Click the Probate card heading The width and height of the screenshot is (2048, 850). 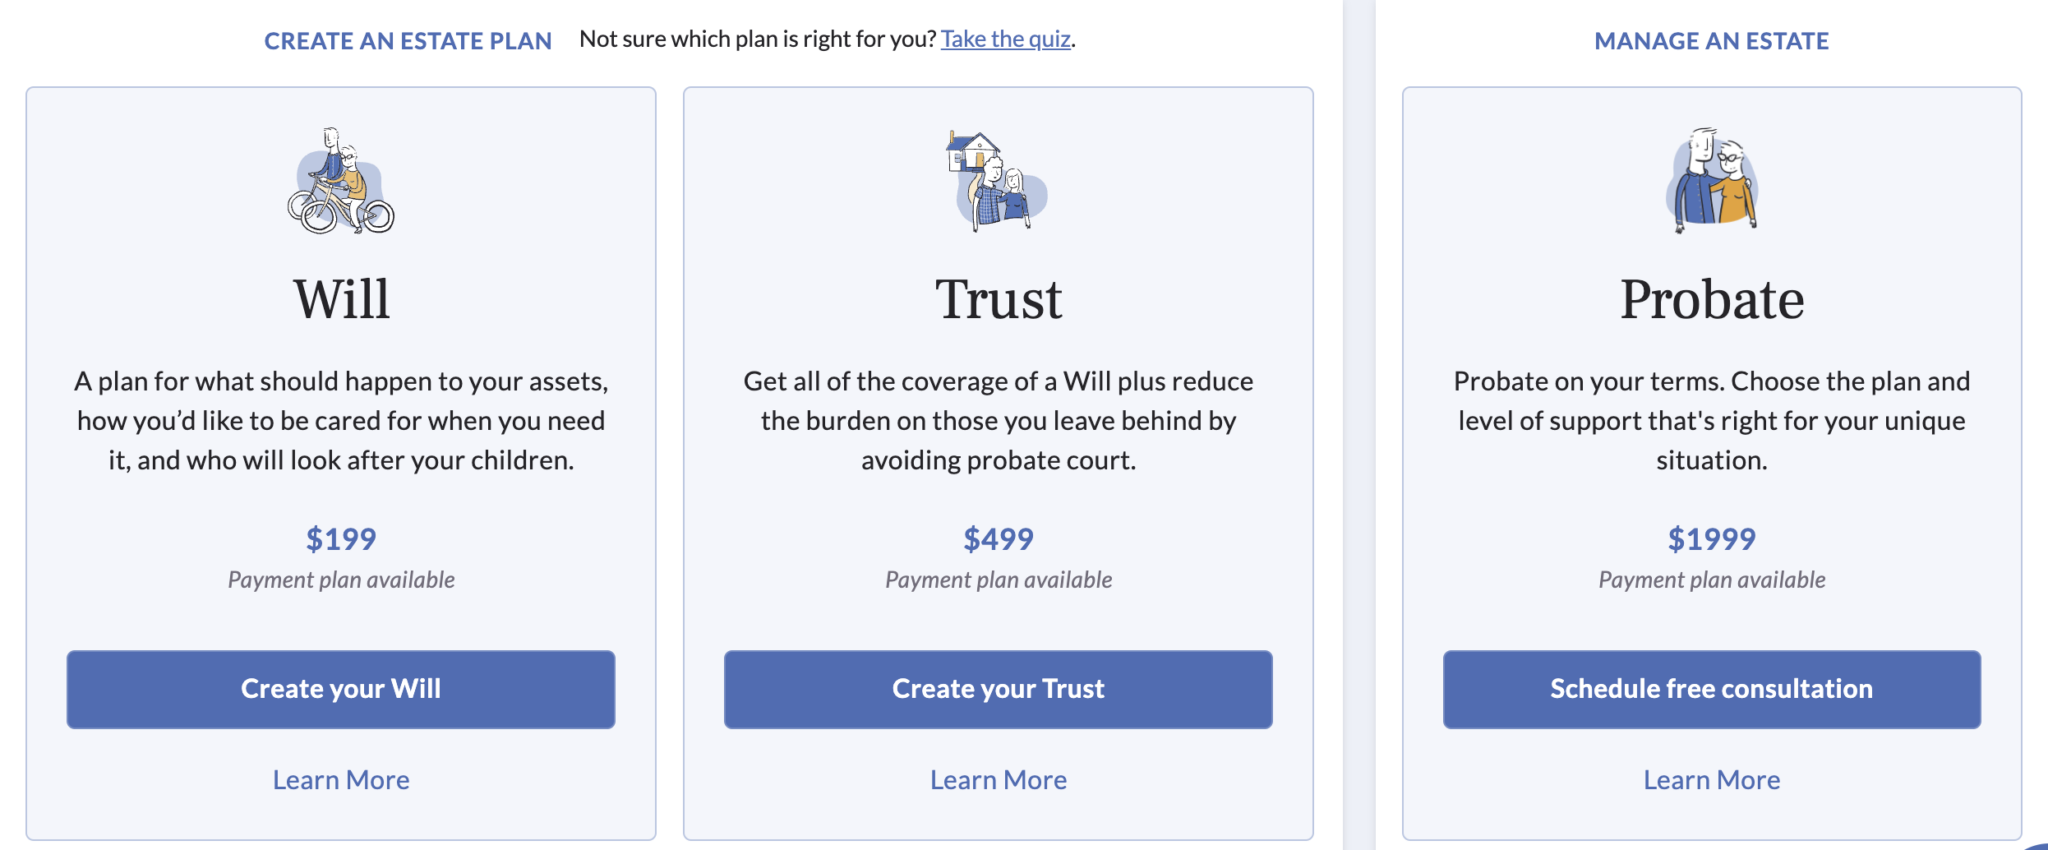click(1711, 299)
